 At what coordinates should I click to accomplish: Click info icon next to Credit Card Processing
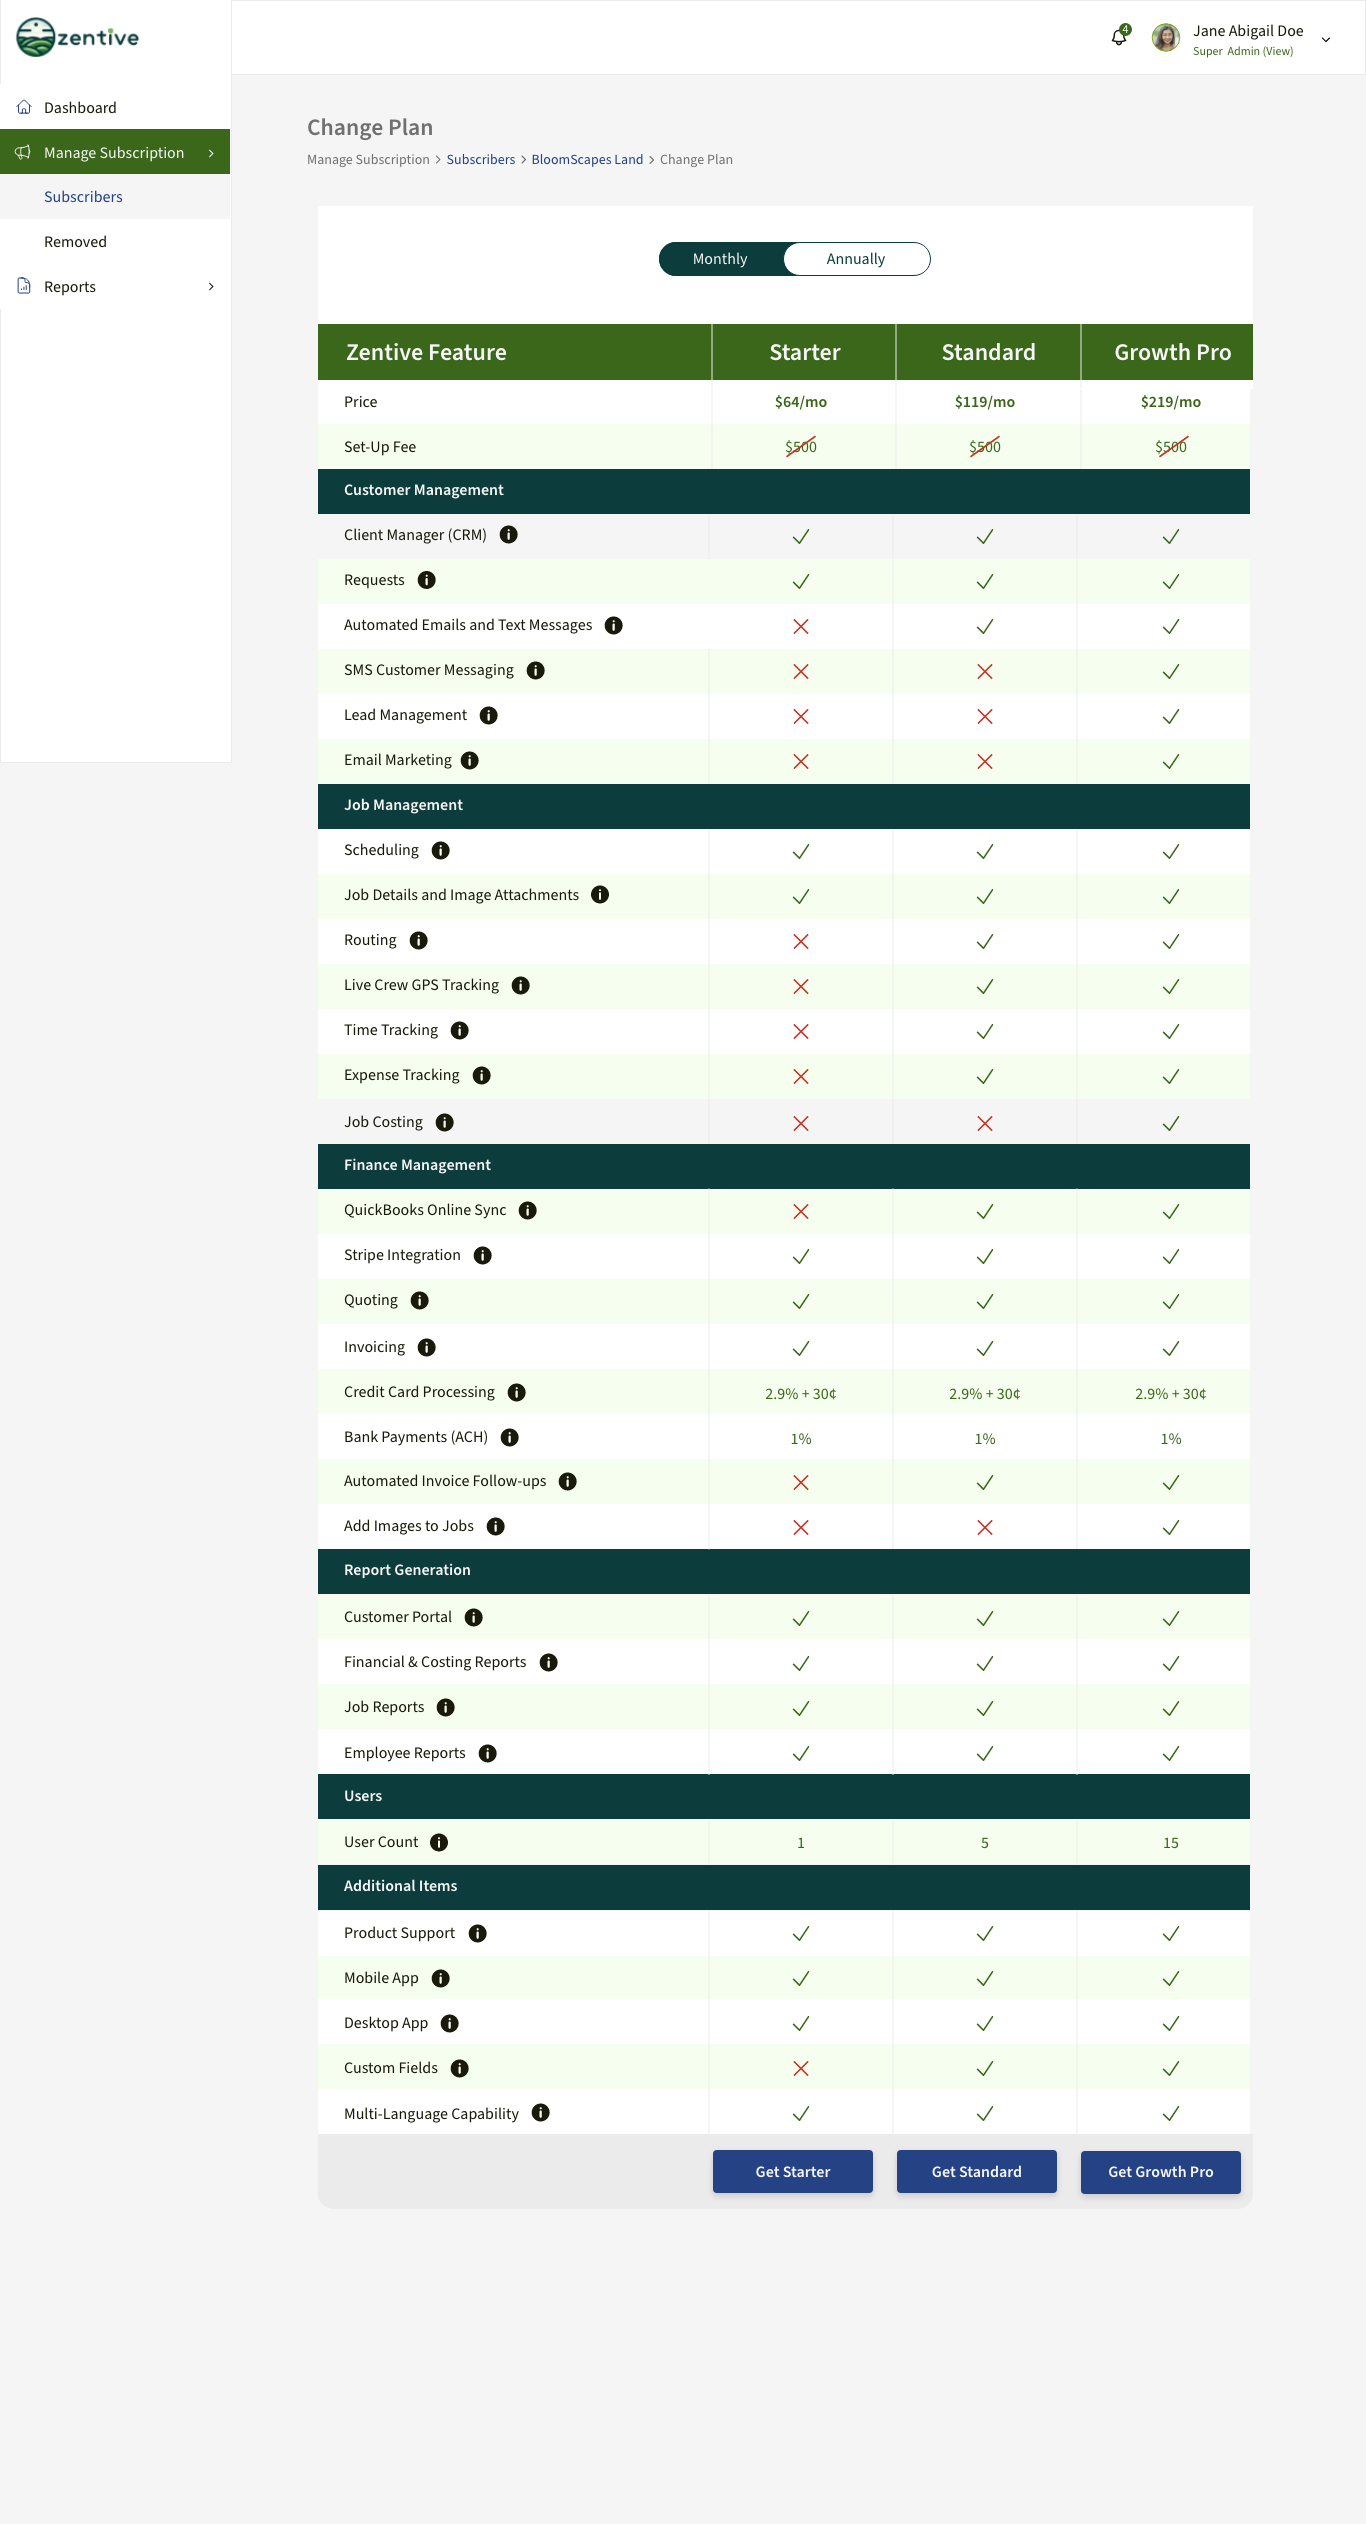[x=517, y=1392]
